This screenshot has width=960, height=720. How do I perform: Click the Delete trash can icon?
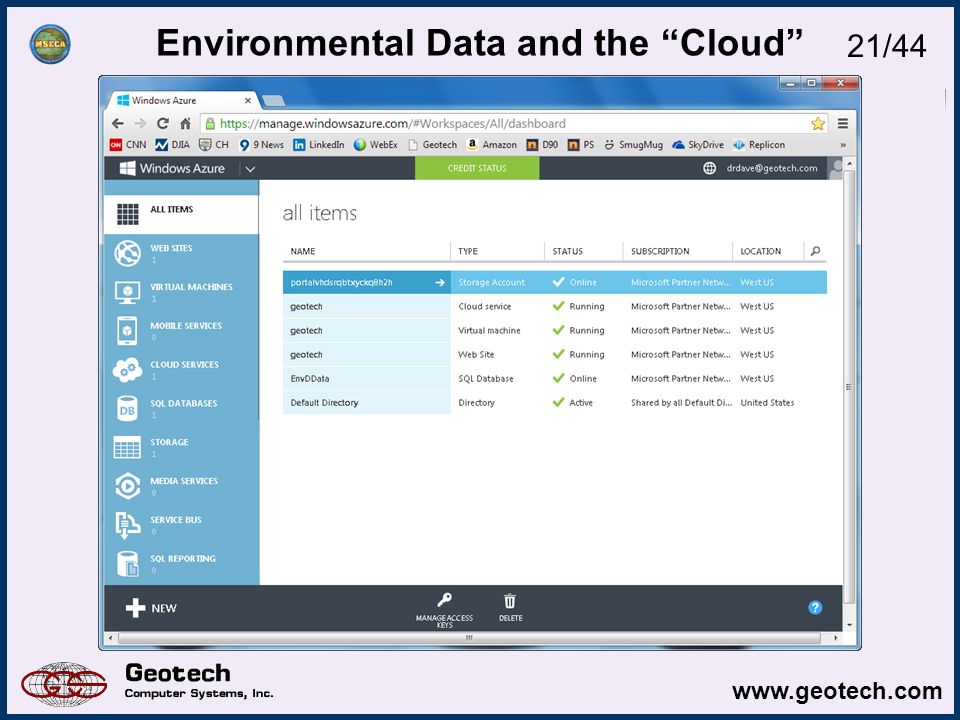click(510, 601)
